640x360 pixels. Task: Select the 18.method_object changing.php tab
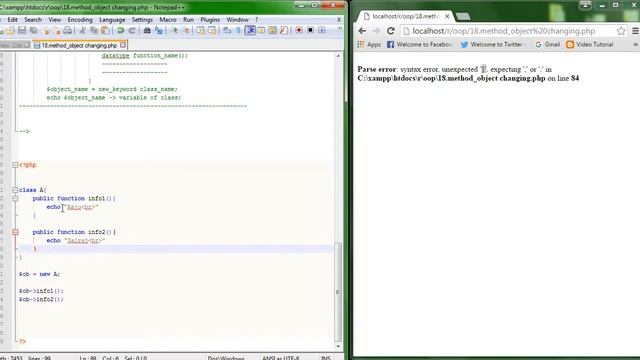[x=79, y=45]
